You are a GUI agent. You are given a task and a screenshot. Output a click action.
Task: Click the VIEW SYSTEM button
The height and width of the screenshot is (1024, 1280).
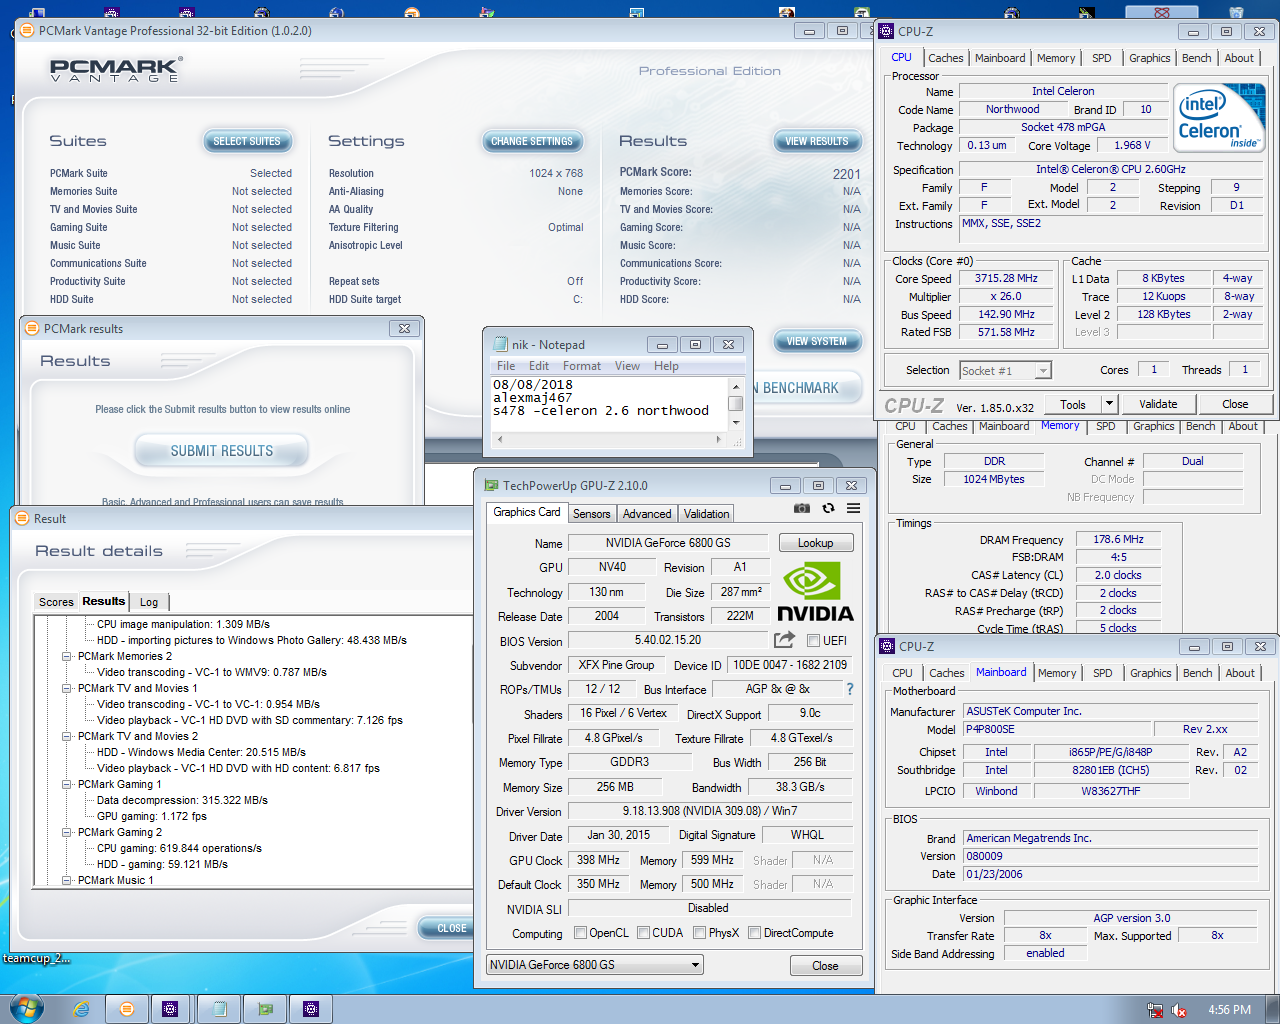click(816, 341)
